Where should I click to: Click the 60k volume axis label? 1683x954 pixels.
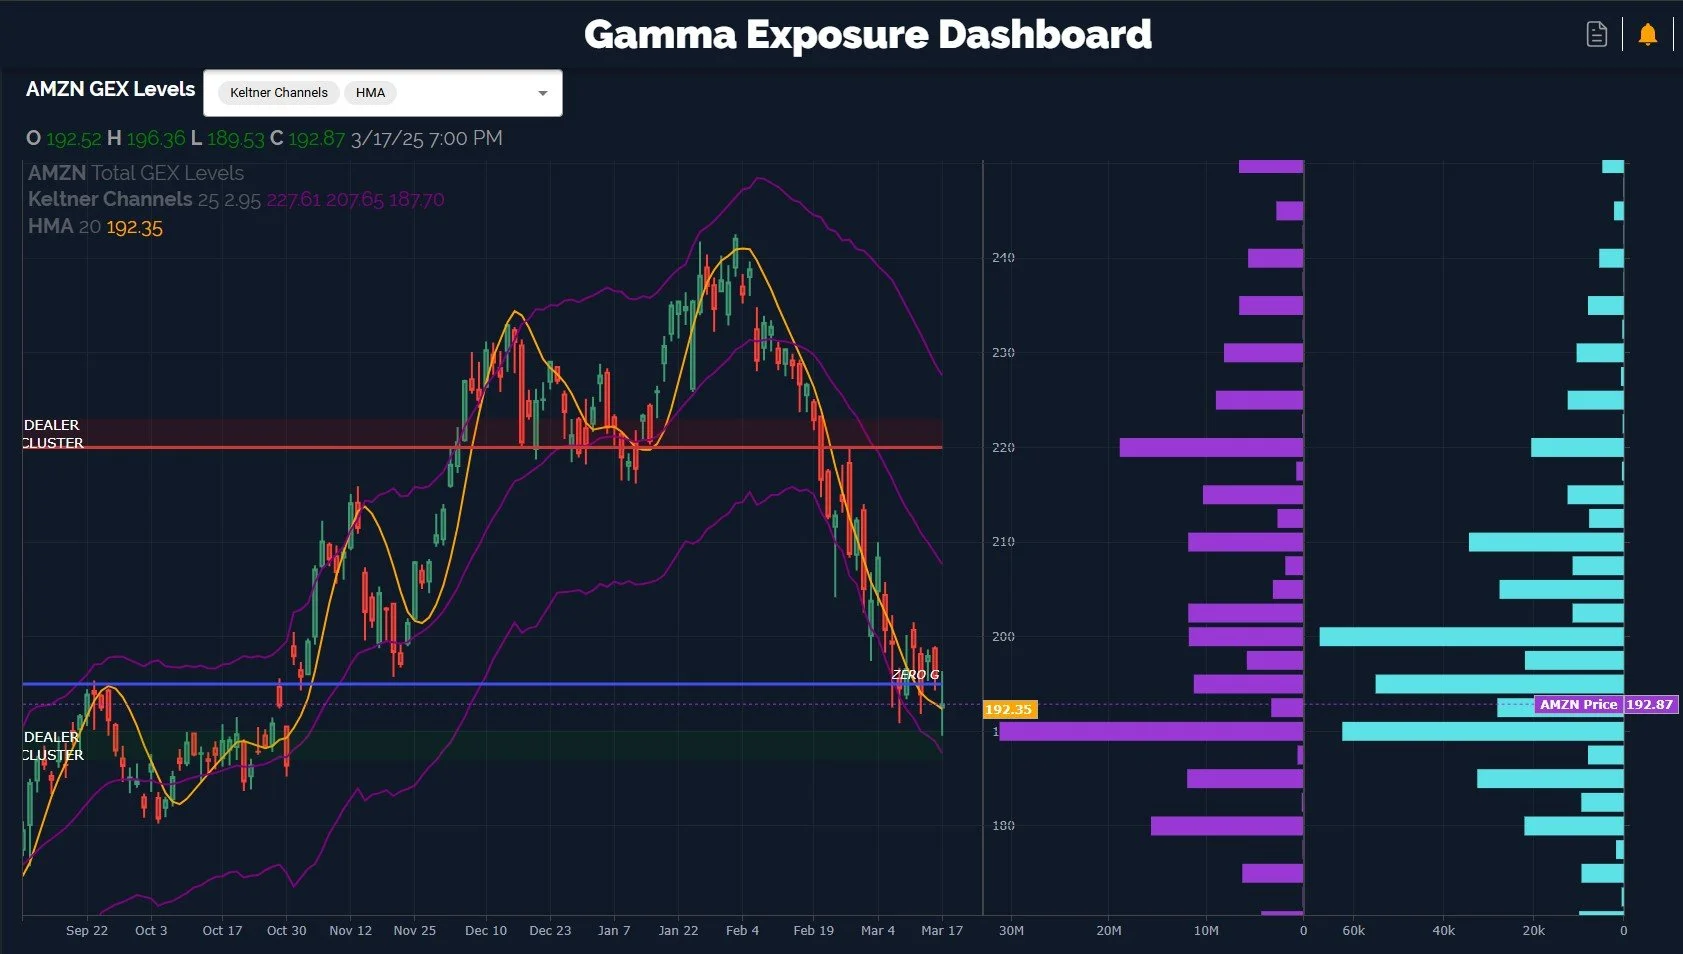(x=1353, y=931)
